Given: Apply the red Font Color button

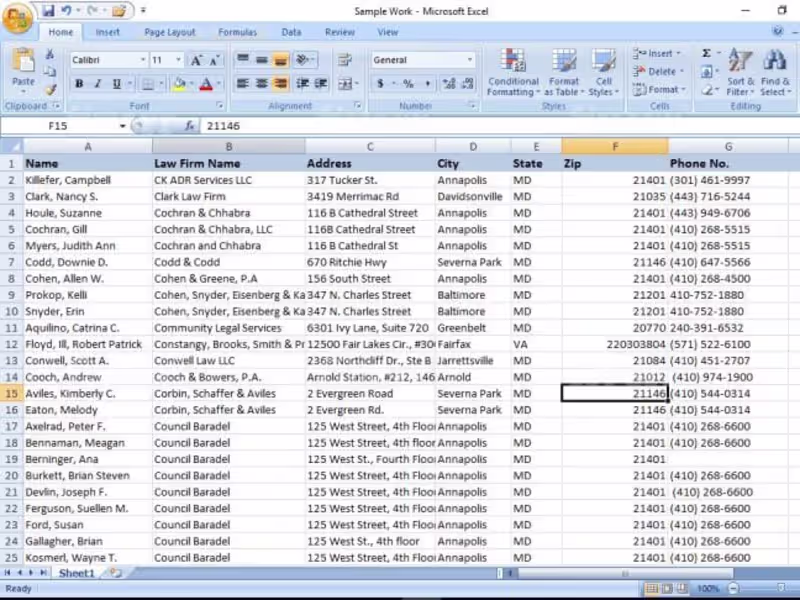Looking at the screenshot, I should pyautogui.click(x=206, y=84).
